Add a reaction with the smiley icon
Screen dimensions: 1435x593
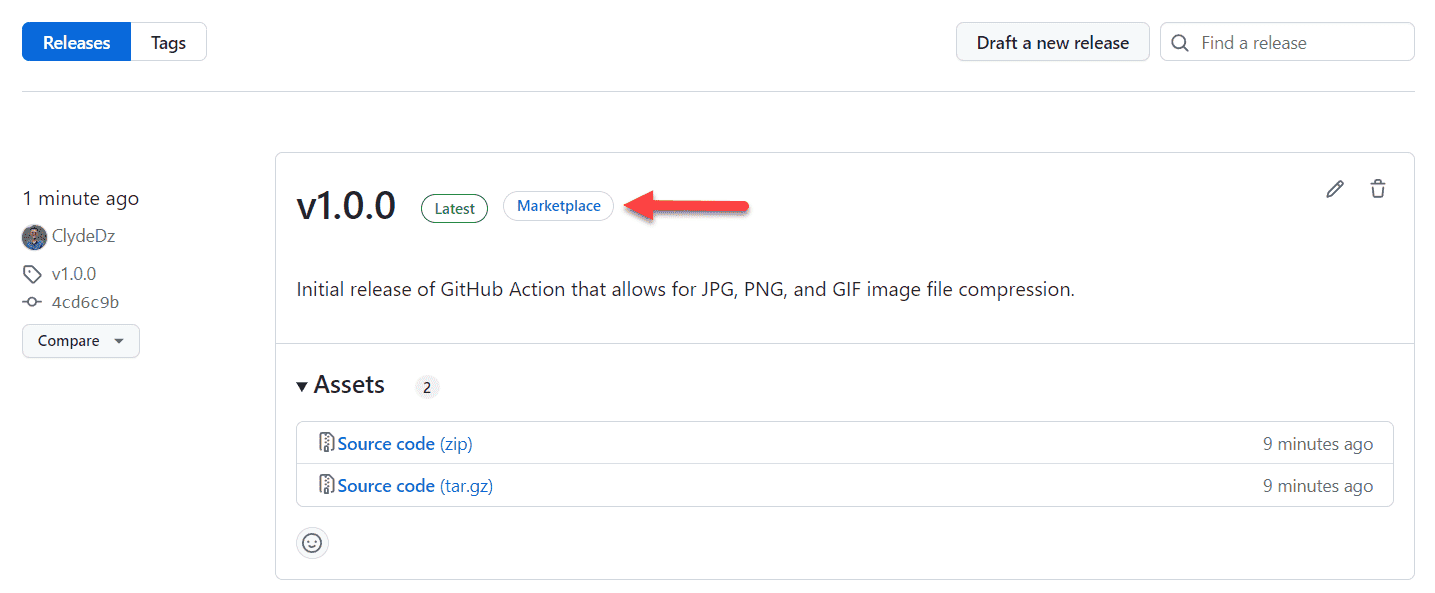pyautogui.click(x=312, y=543)
